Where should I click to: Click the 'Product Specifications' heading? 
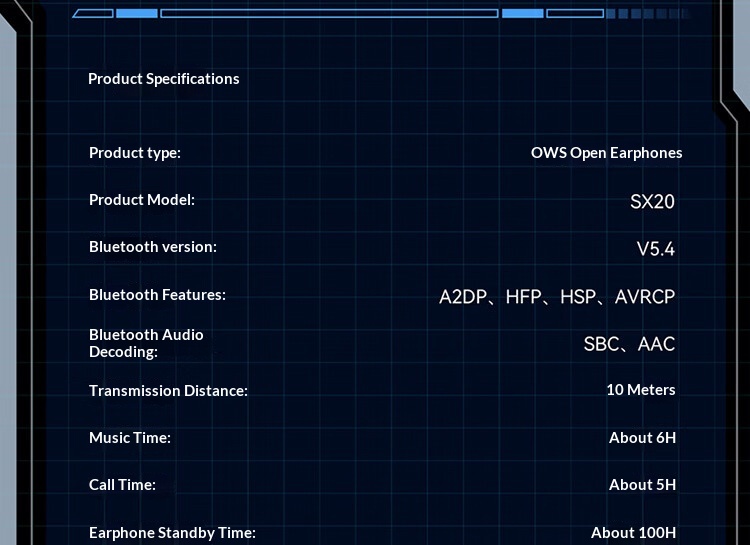pyautogui.click(x=164, y=79)
